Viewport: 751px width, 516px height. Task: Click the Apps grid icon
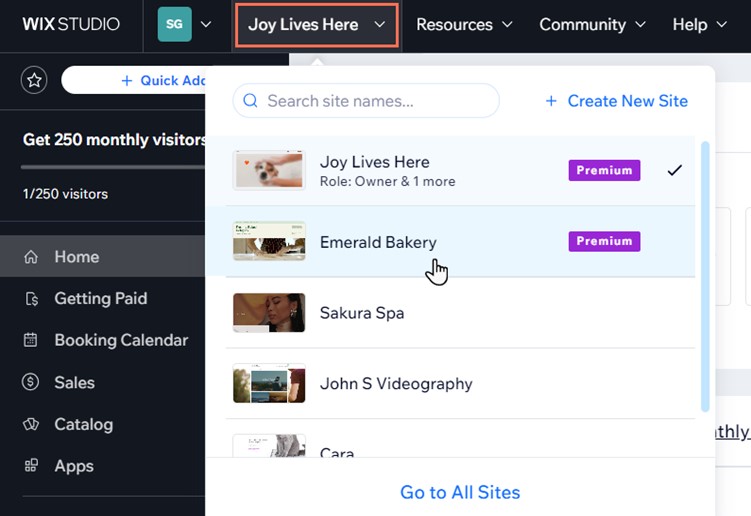click(31, 466)
